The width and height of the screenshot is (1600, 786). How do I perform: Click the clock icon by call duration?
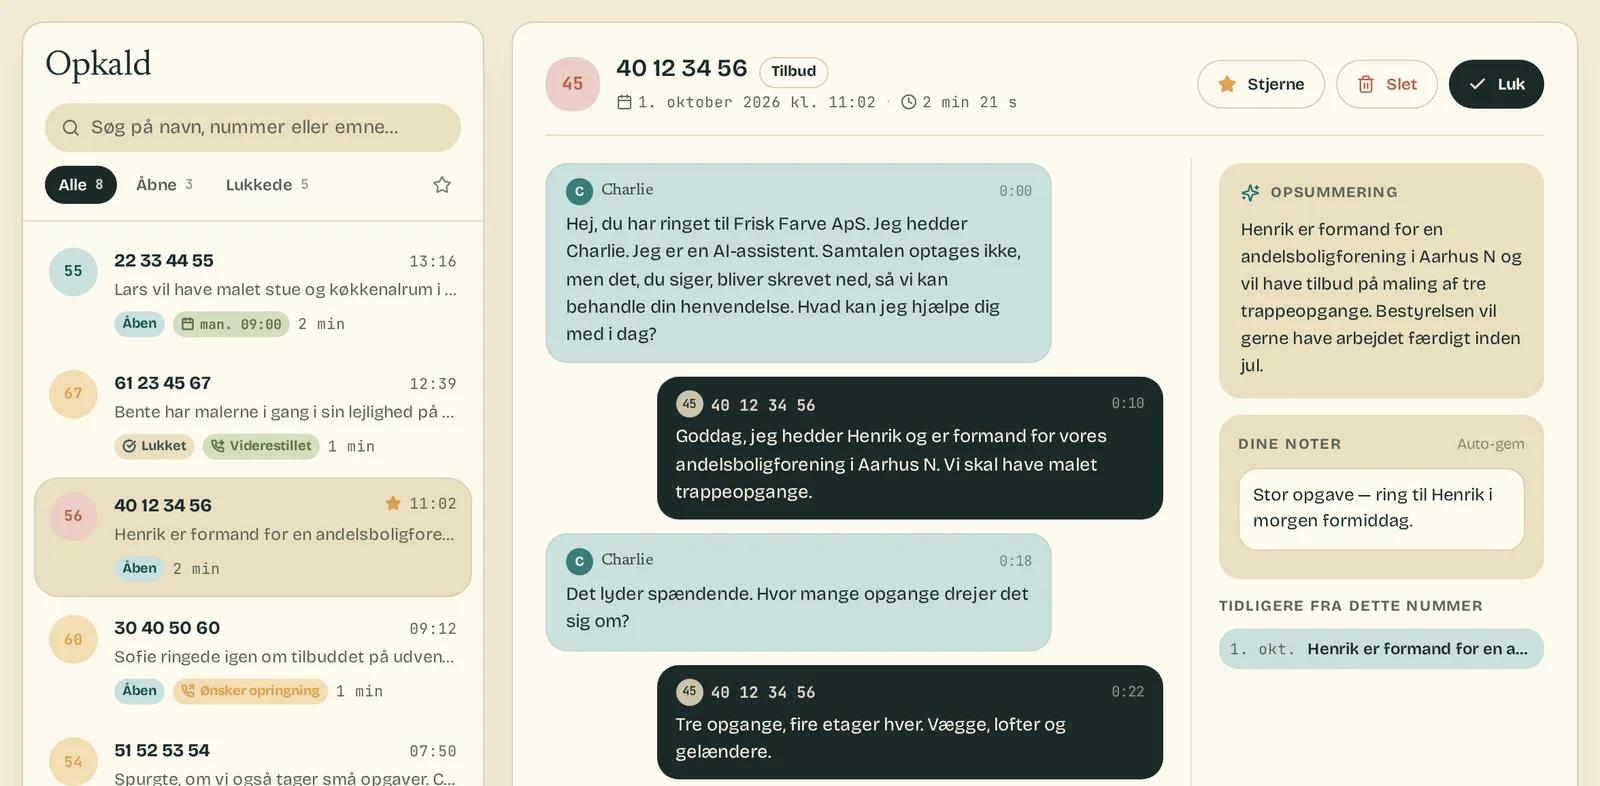pyautogui.click(x=909, y=102)
